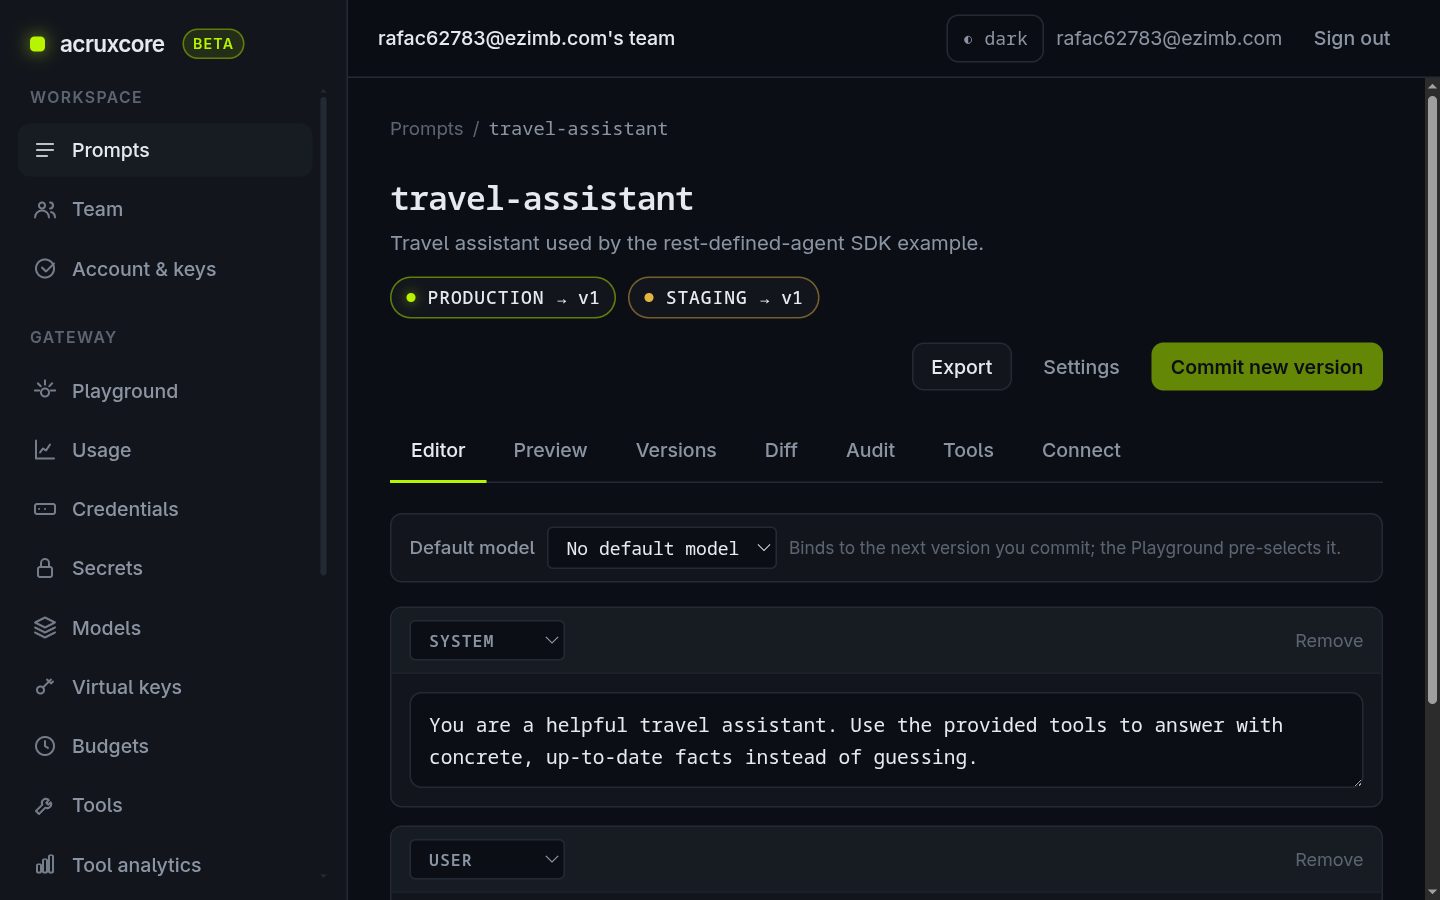Click the Virtual keys key icon

coord(45,686)
